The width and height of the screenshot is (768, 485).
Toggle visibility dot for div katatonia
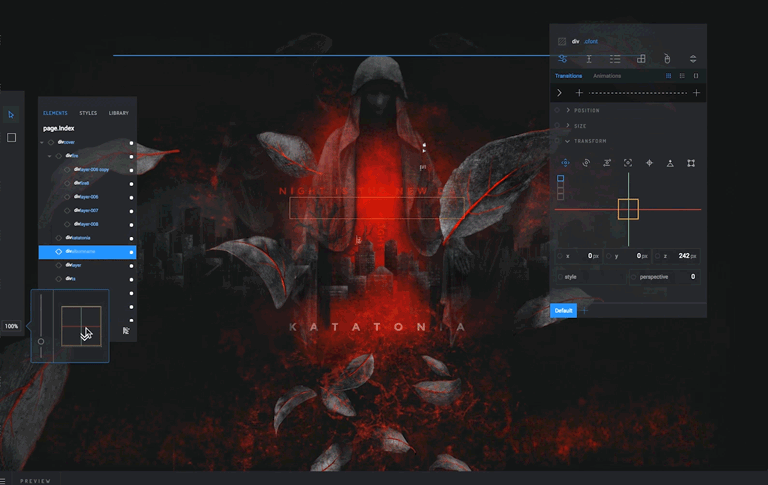tap(131, 239)
